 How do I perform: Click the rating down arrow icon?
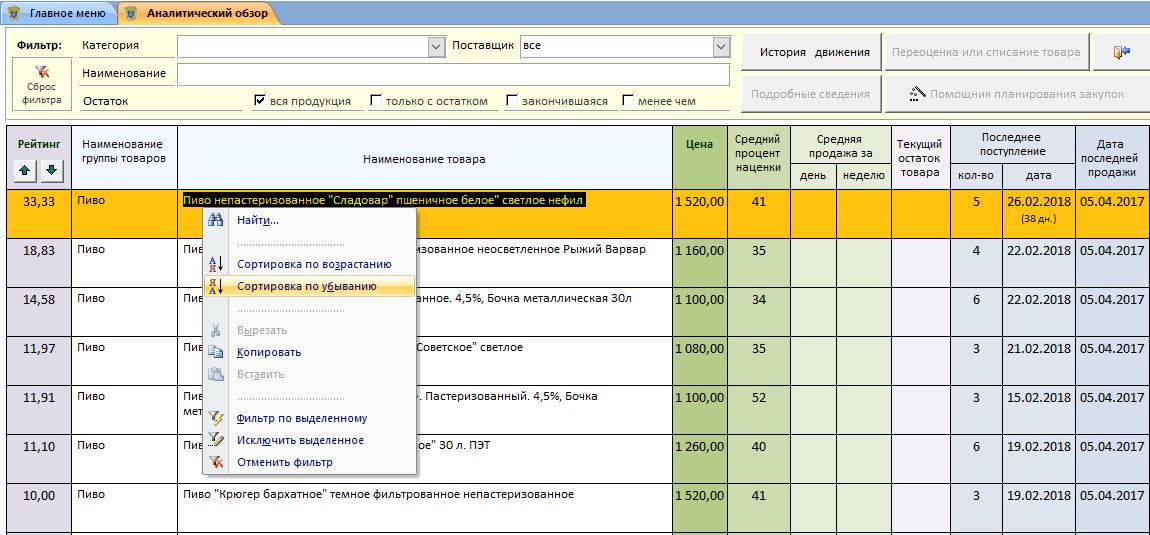click(x=51, y=171)
